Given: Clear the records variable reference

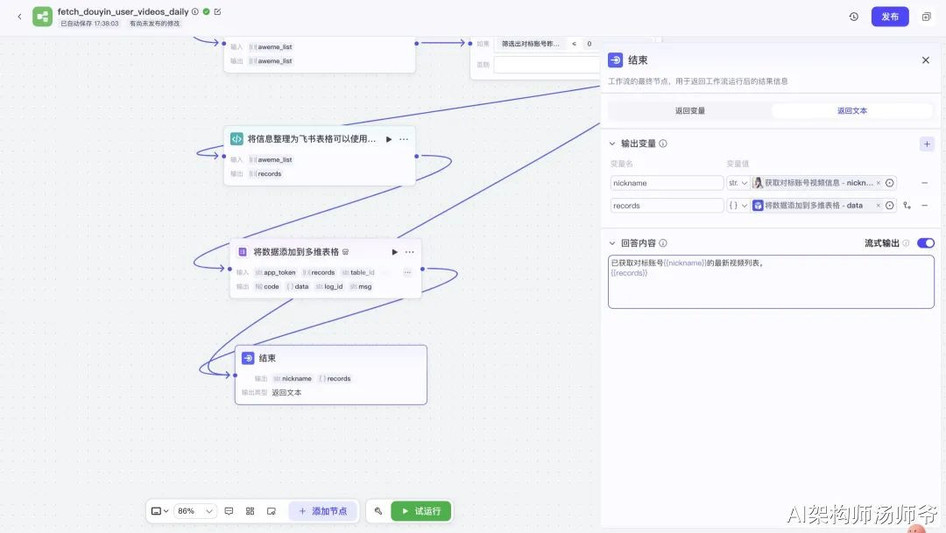Looking at the screenshot, I should pos(878,206).
